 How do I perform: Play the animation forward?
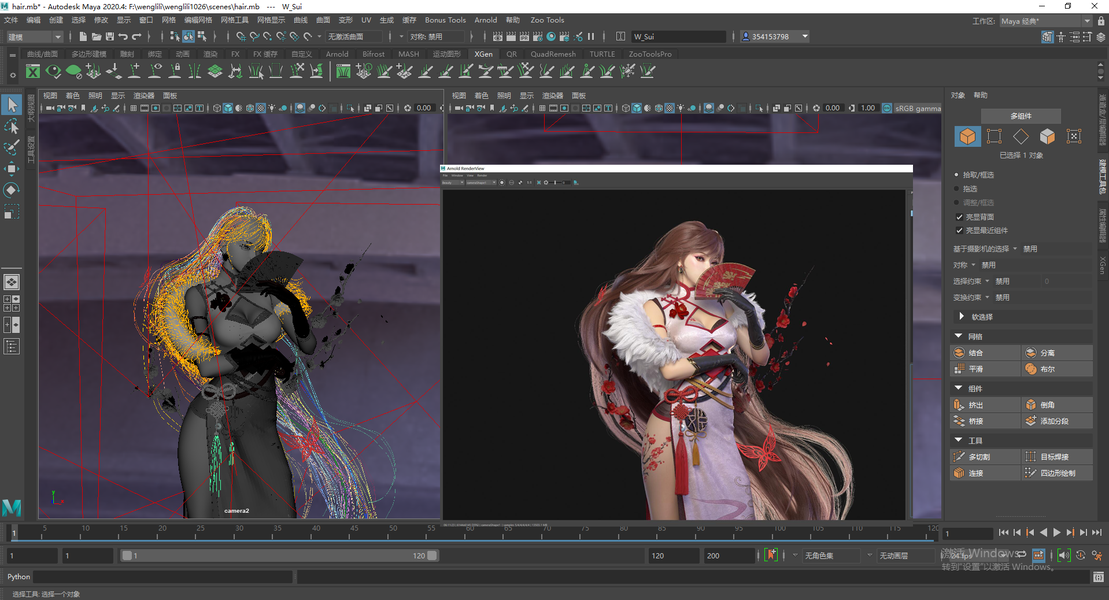tap(1057, 532)
